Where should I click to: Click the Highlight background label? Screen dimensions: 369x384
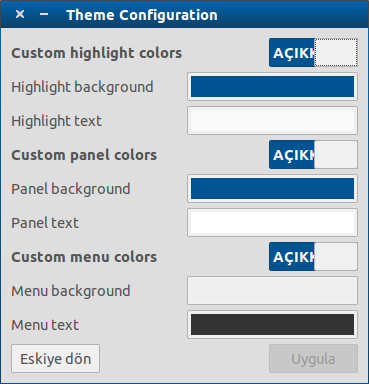tap(82, 87)
